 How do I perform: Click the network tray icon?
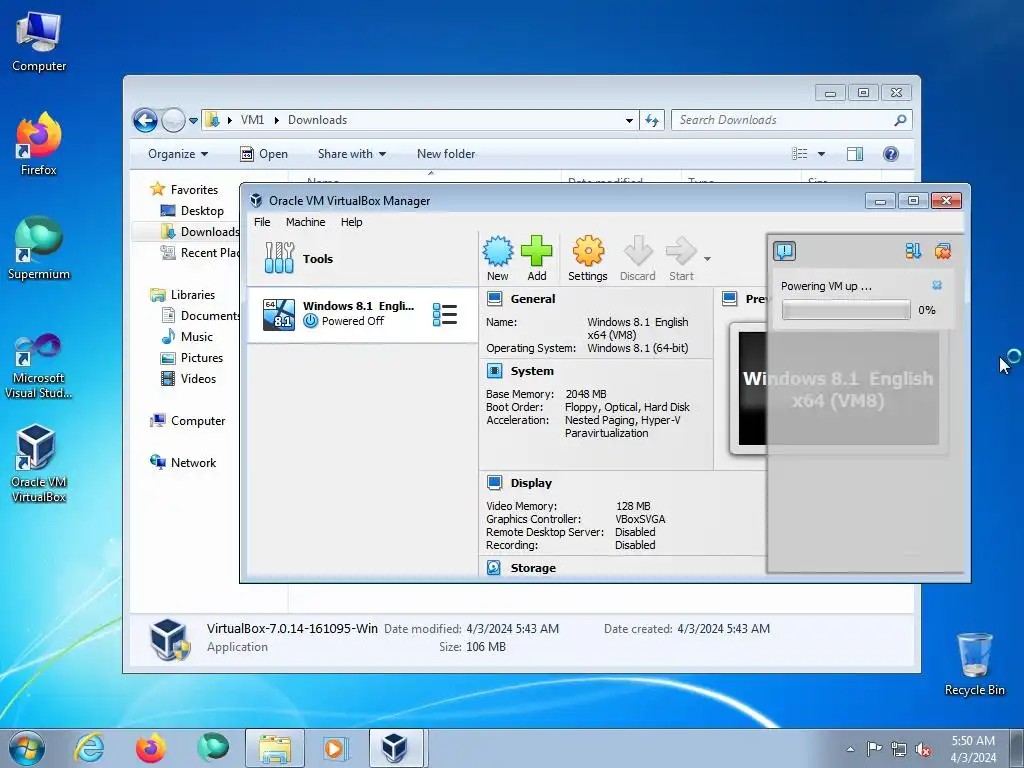point(899,749)
